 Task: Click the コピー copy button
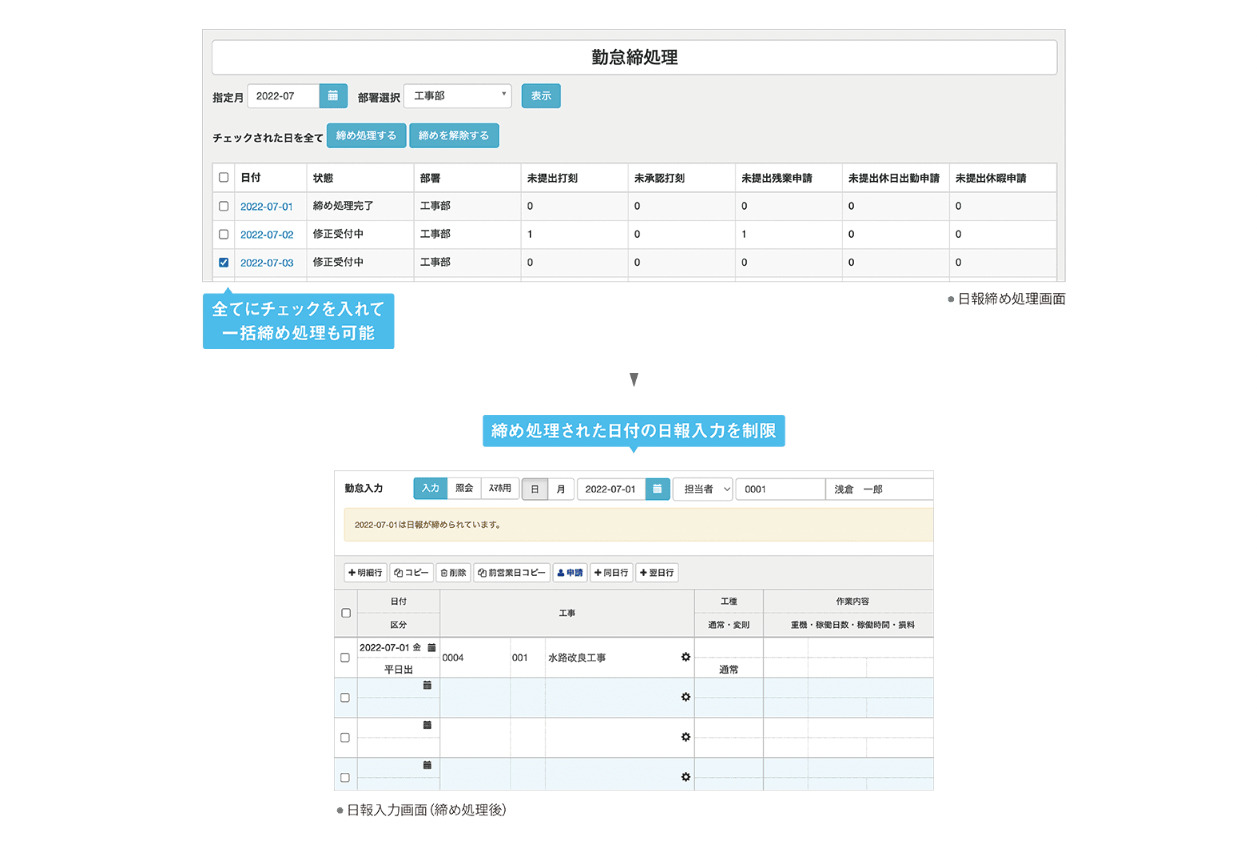click(x=411, y=573)
